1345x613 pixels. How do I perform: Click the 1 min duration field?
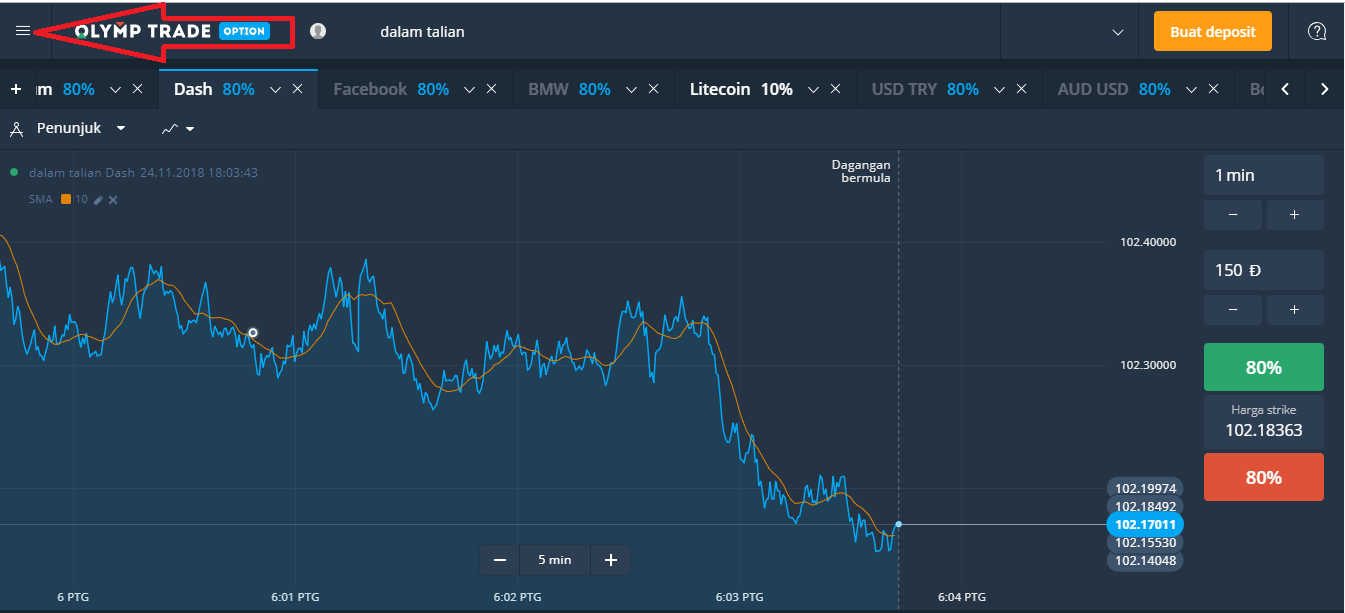point(1264,175)
